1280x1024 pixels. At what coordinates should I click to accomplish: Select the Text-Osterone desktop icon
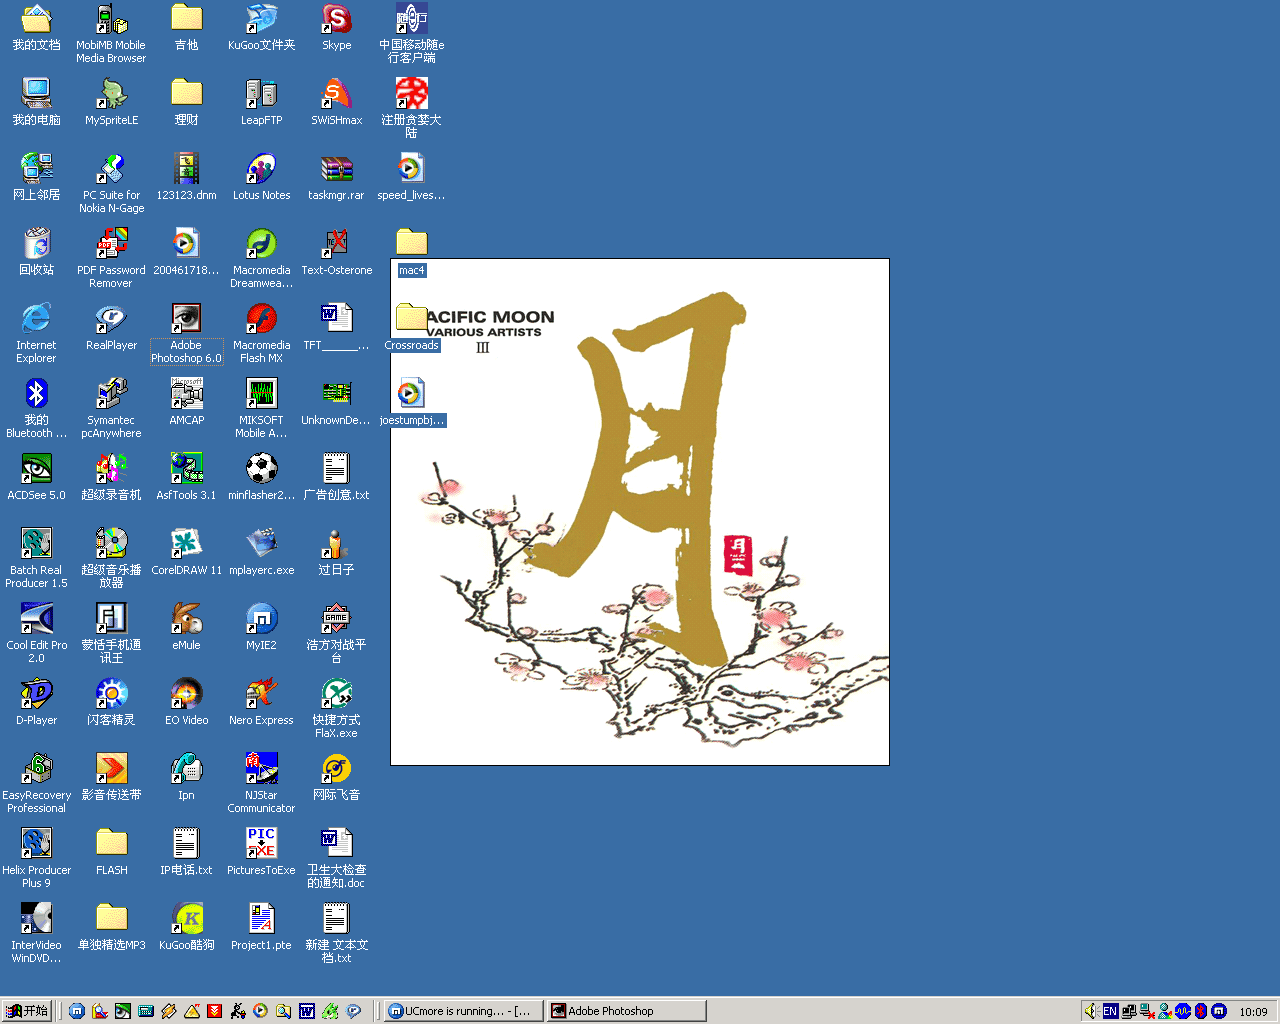coord(336,252)
